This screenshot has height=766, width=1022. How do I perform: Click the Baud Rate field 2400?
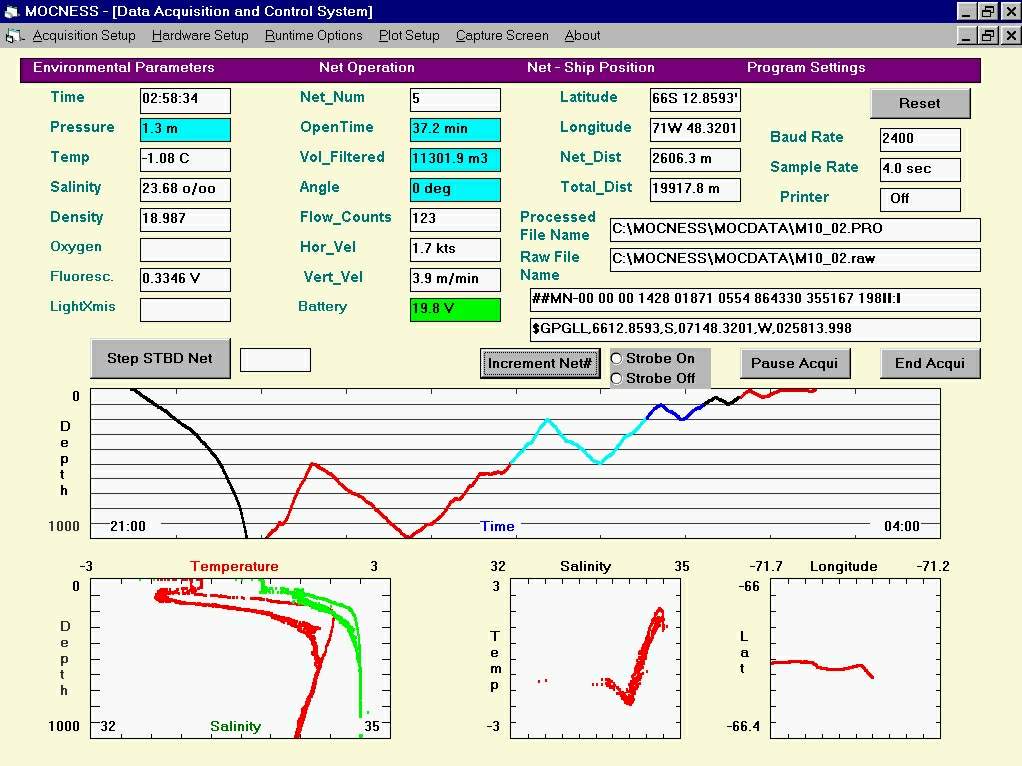[920, 140]
